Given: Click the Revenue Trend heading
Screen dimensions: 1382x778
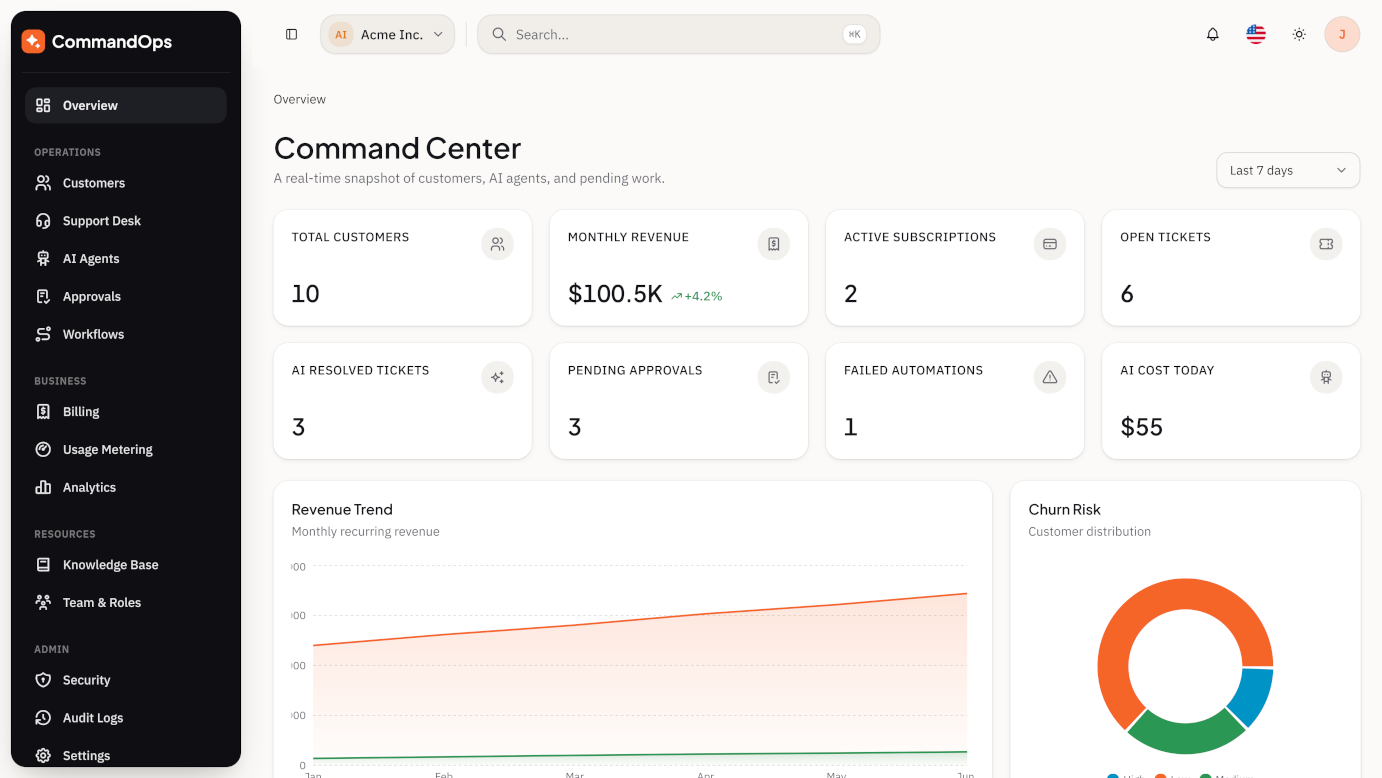Looking at the screenshot, I should (x=342, y=509).
